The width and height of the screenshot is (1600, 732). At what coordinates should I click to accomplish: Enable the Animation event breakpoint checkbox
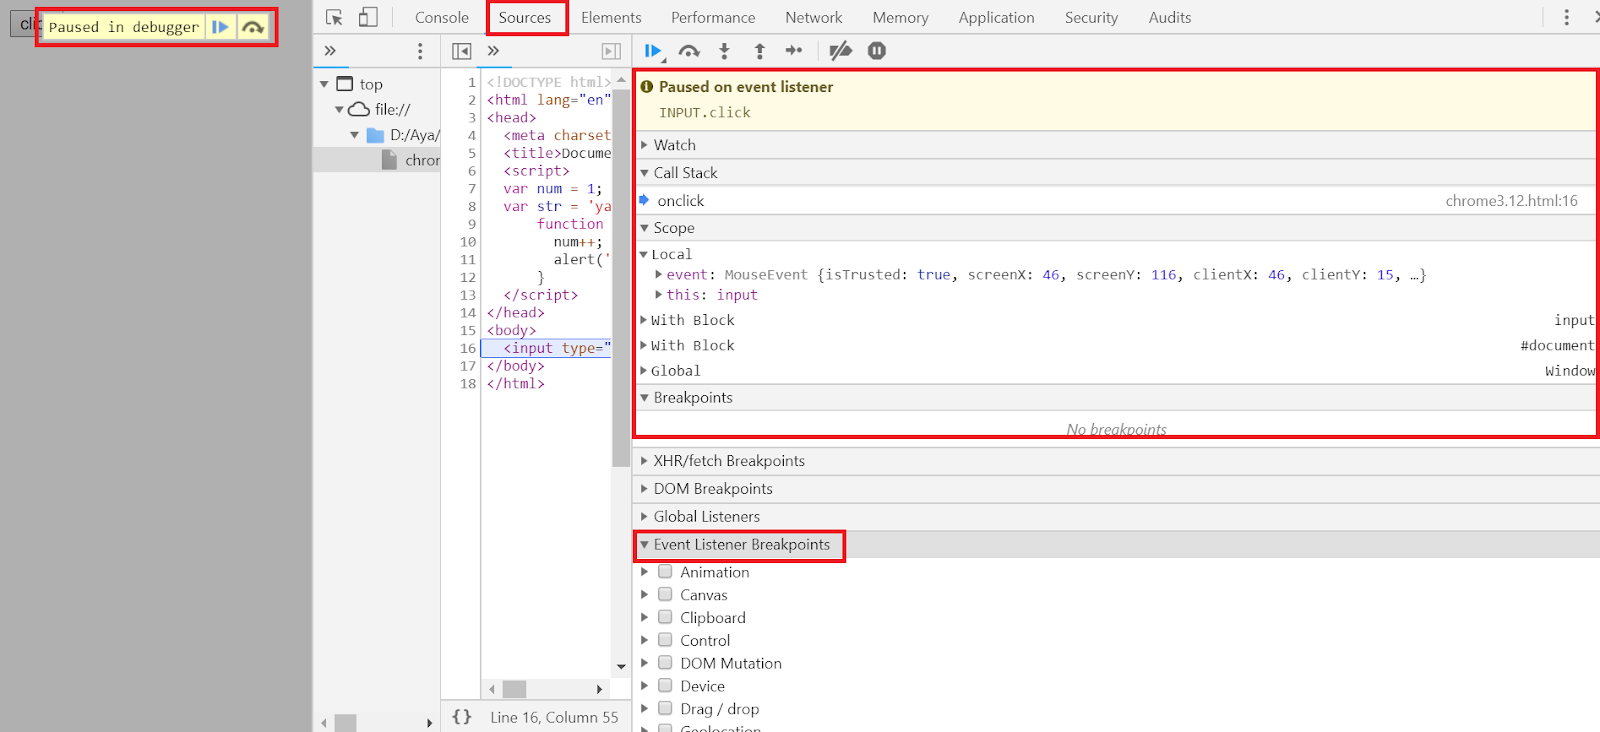665,572
